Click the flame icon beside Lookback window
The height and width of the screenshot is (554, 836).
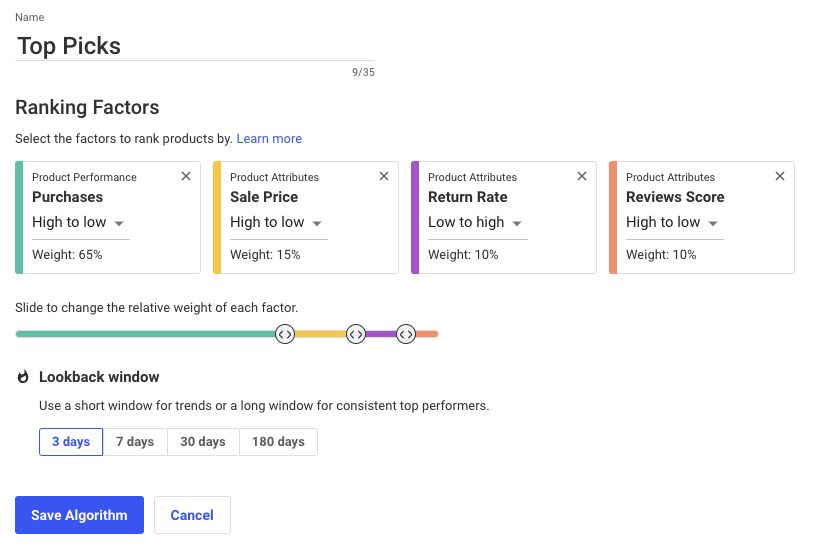coord(23,377)
